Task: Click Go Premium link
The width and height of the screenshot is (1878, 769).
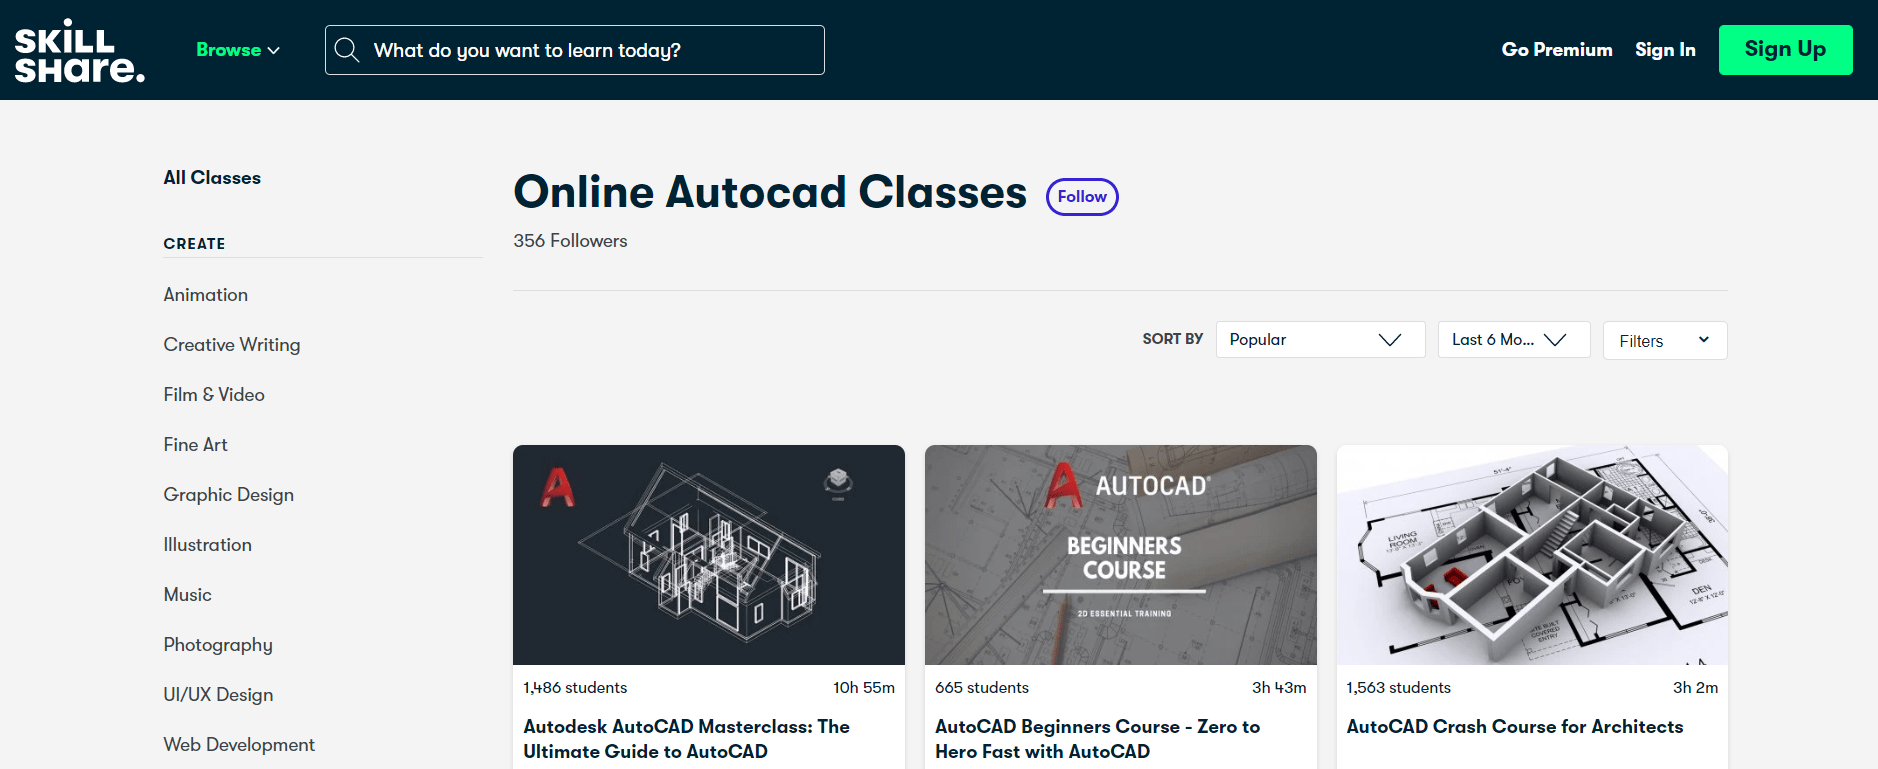Action: coord(1557,49)
